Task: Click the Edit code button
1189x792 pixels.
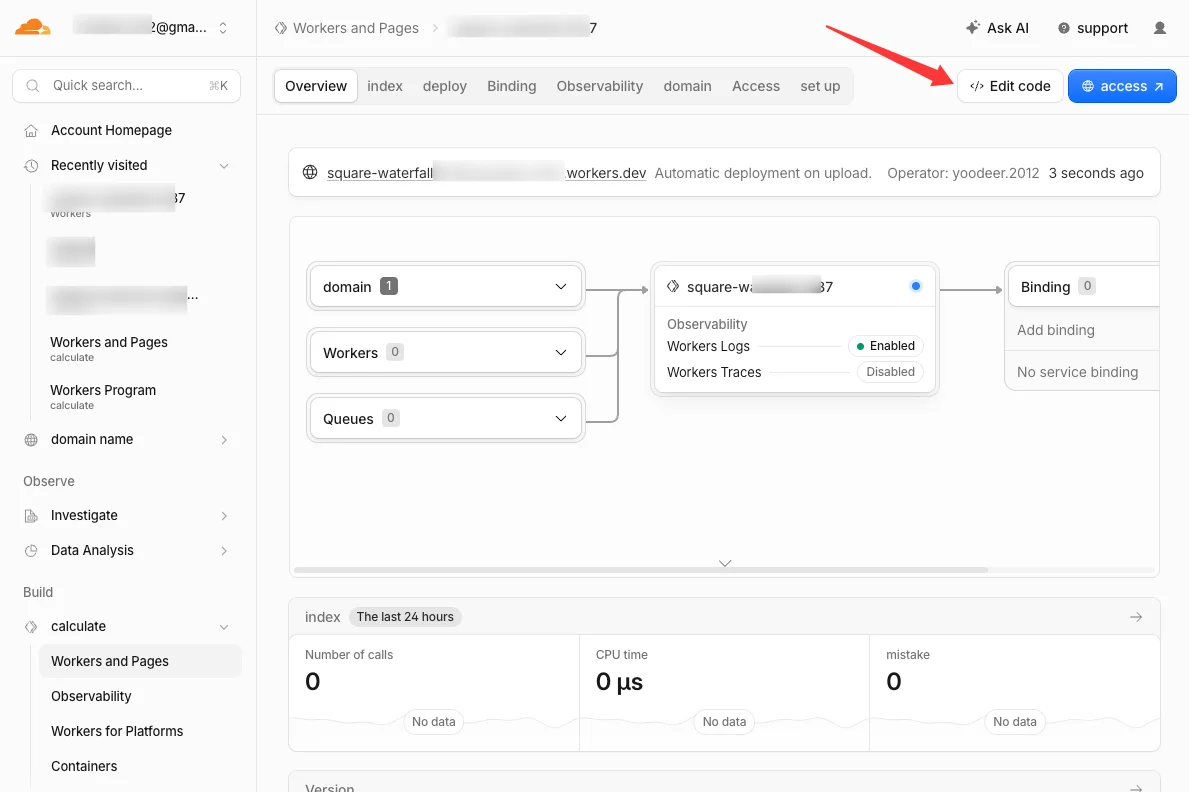Action: point(1010,86)
